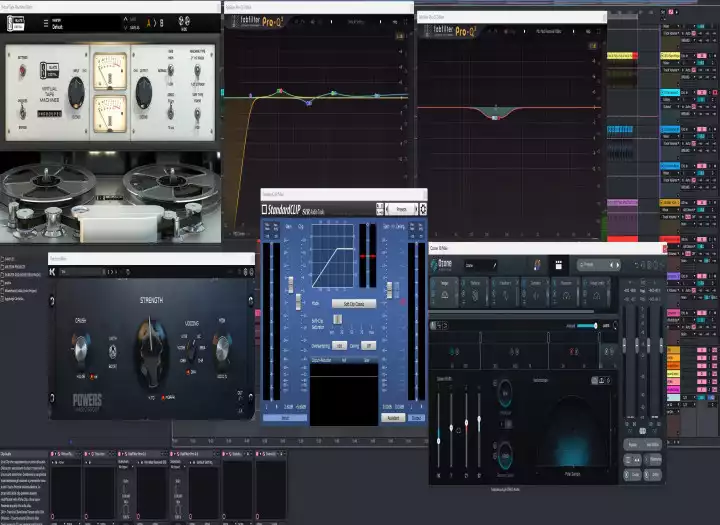Toggle the red Settings light on tape machine

click(x=22, y=71)
